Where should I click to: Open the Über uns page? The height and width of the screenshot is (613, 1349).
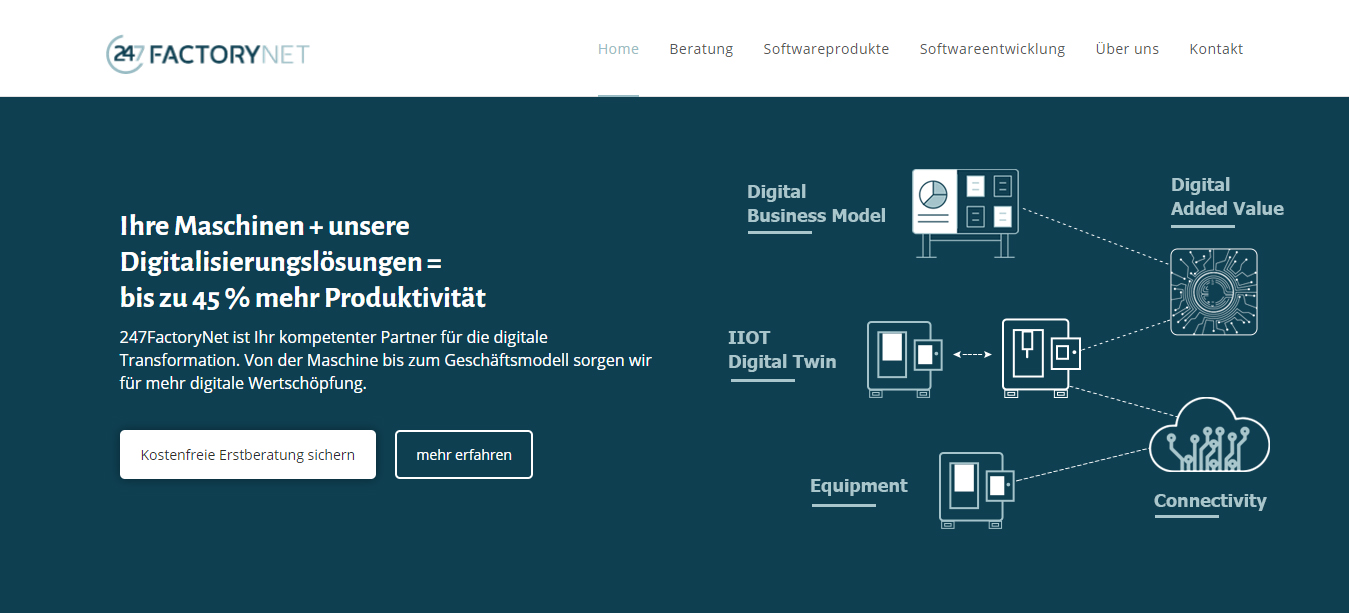point(1127,49)
